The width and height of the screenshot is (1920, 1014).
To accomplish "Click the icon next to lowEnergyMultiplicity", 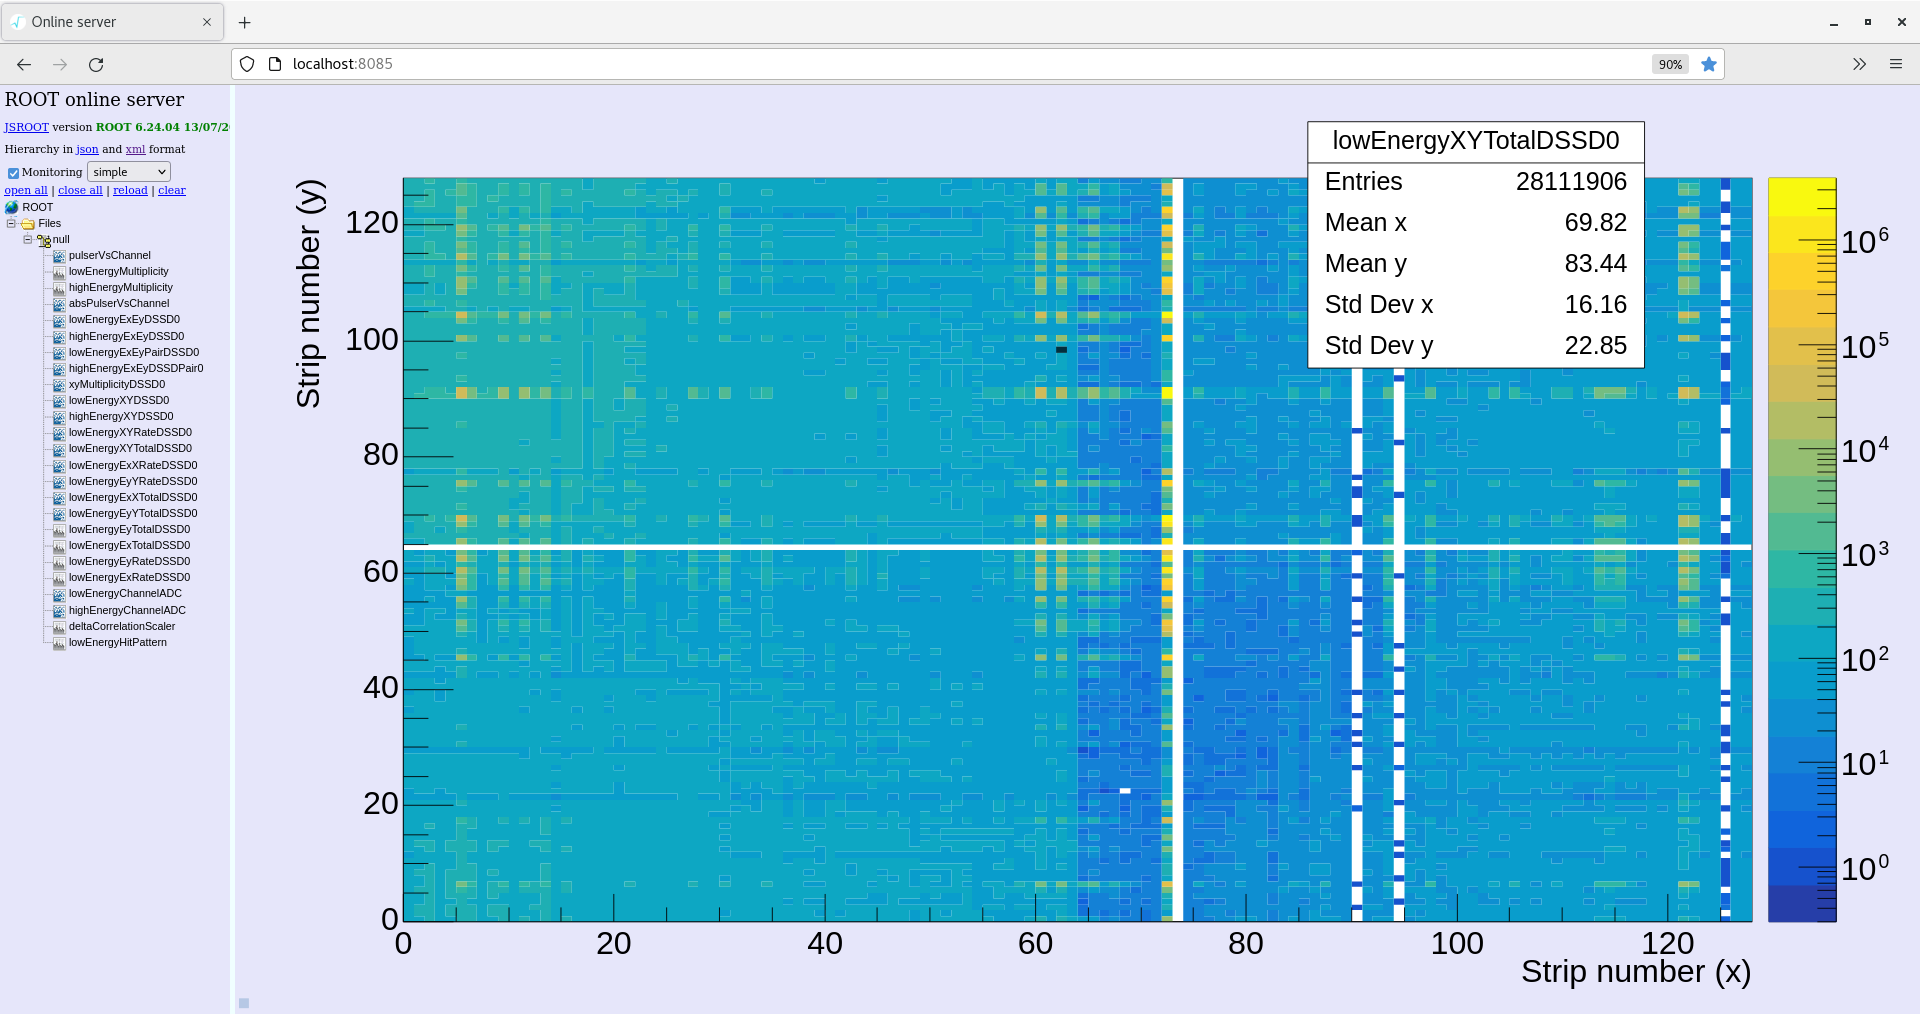I will (x=59, y=272).
